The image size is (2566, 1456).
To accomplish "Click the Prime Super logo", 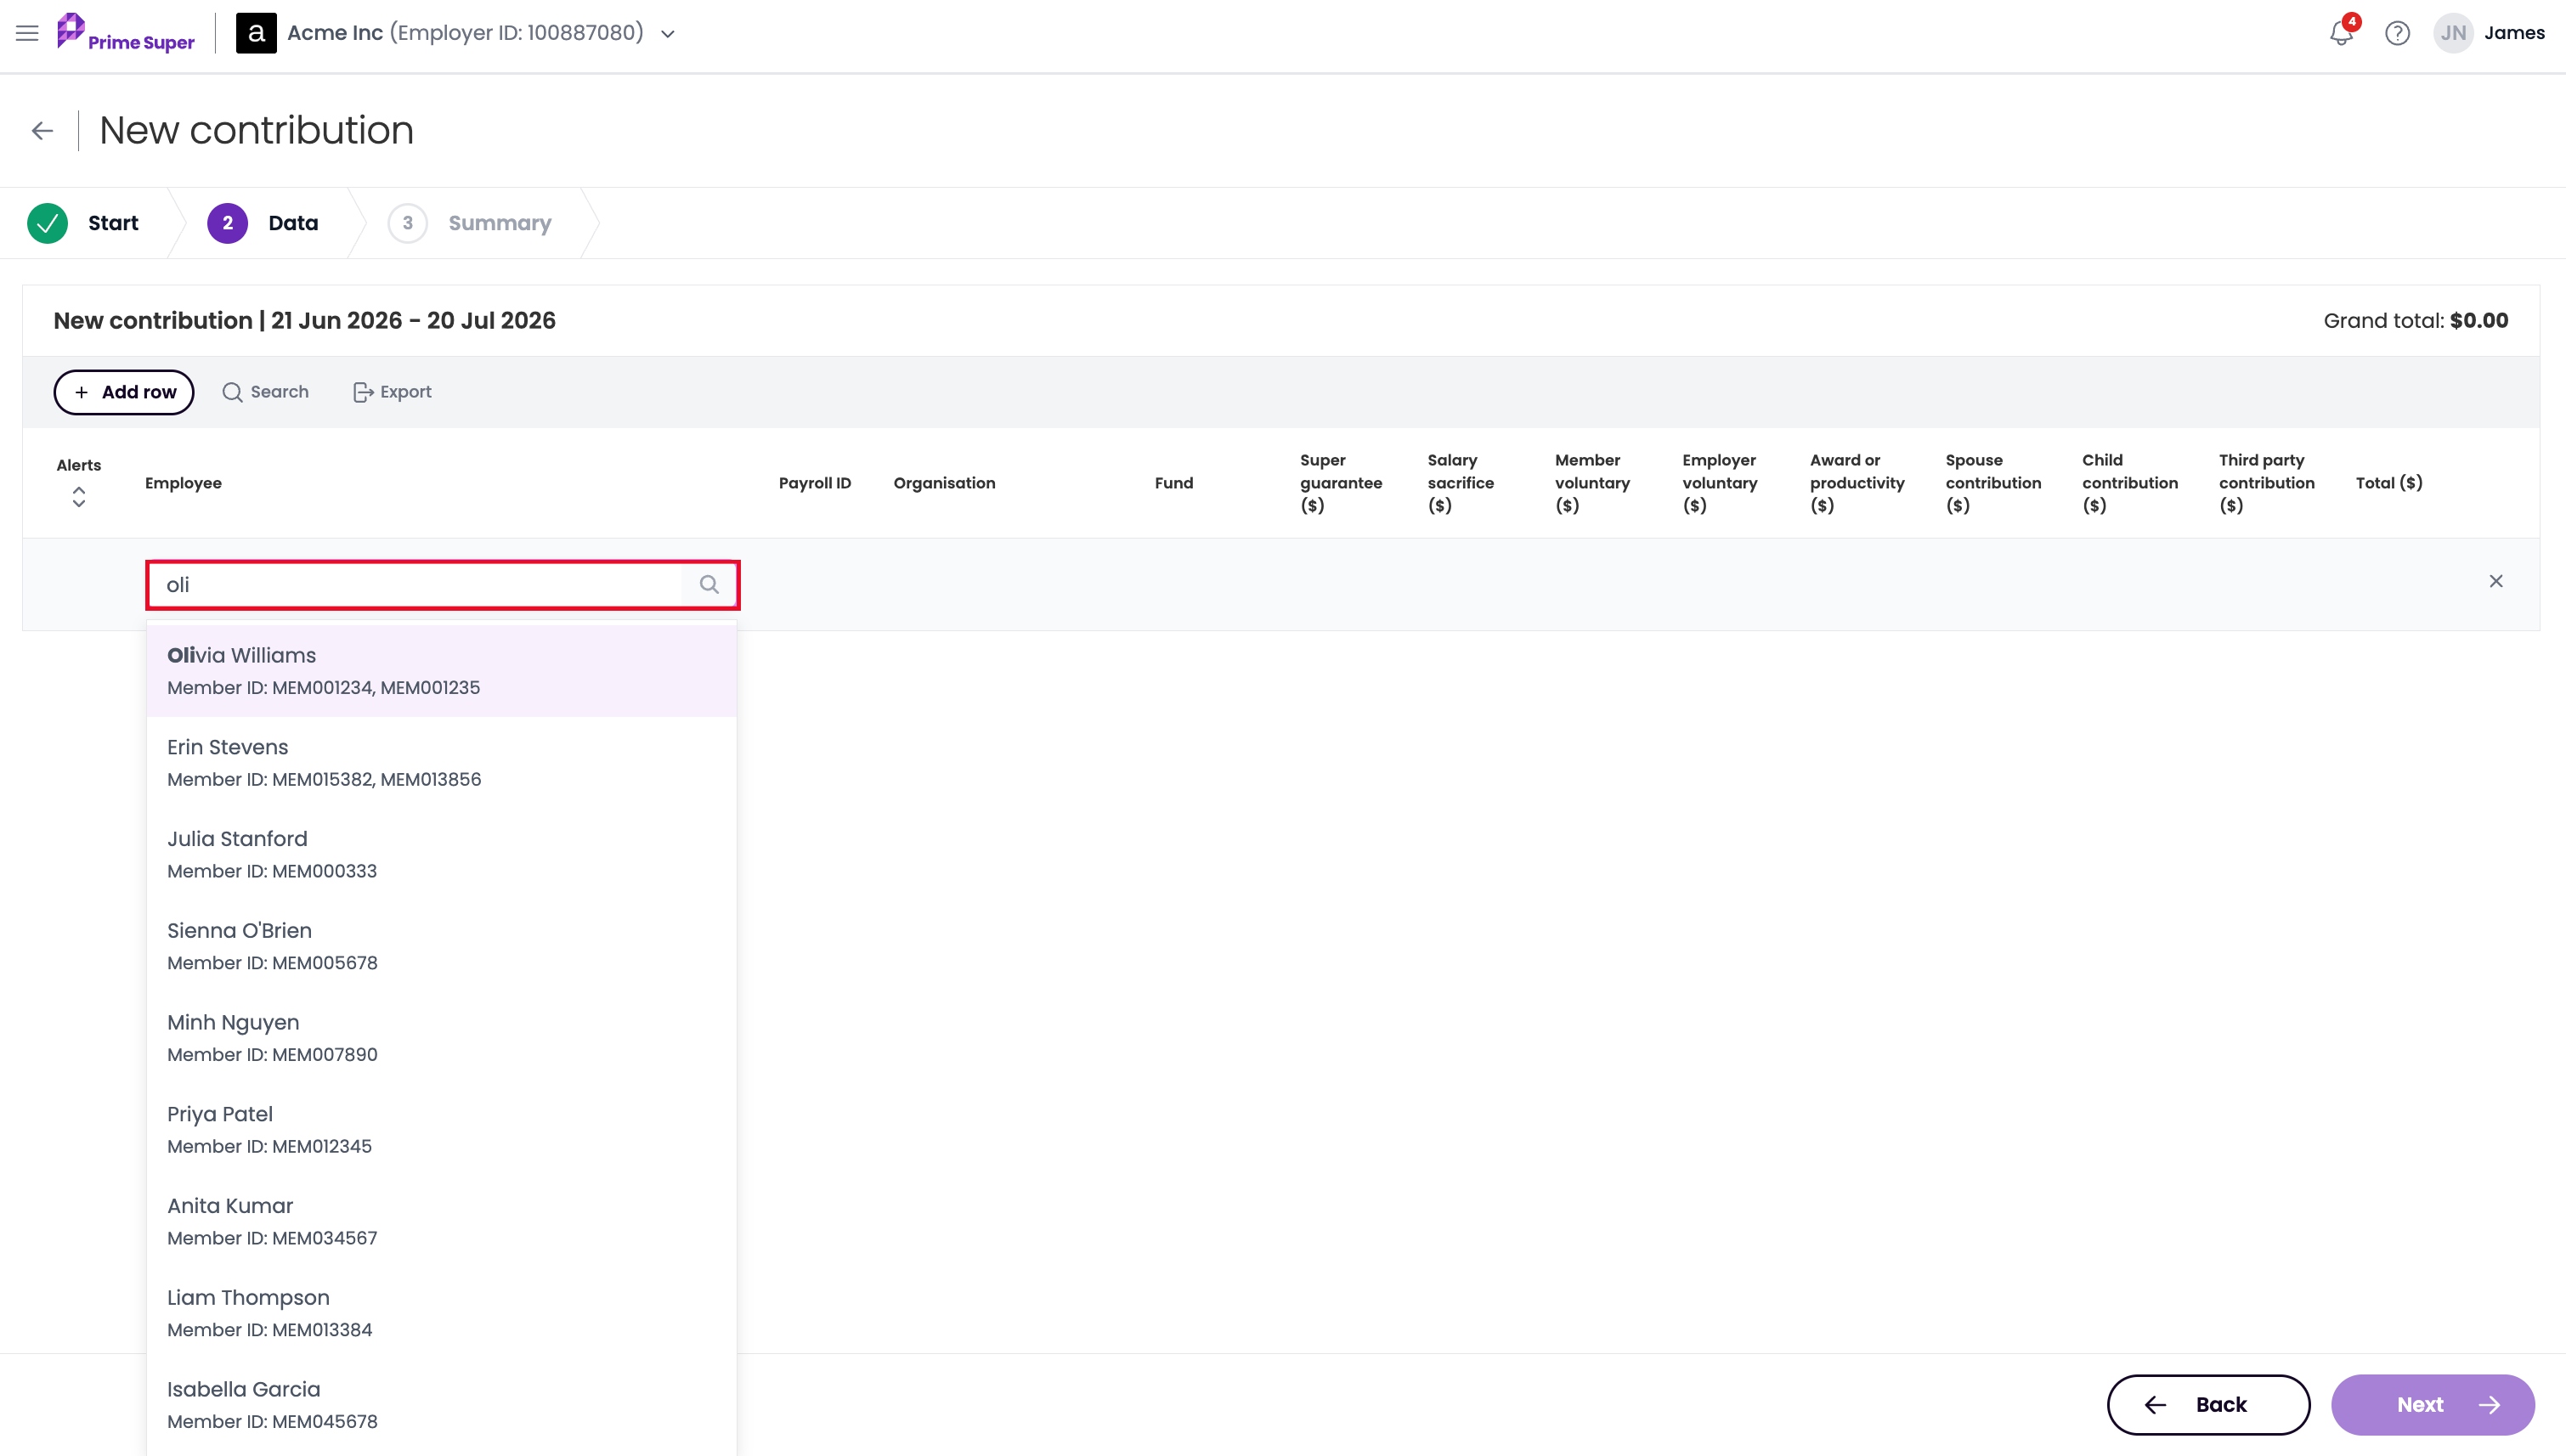I will click(126, 33).
